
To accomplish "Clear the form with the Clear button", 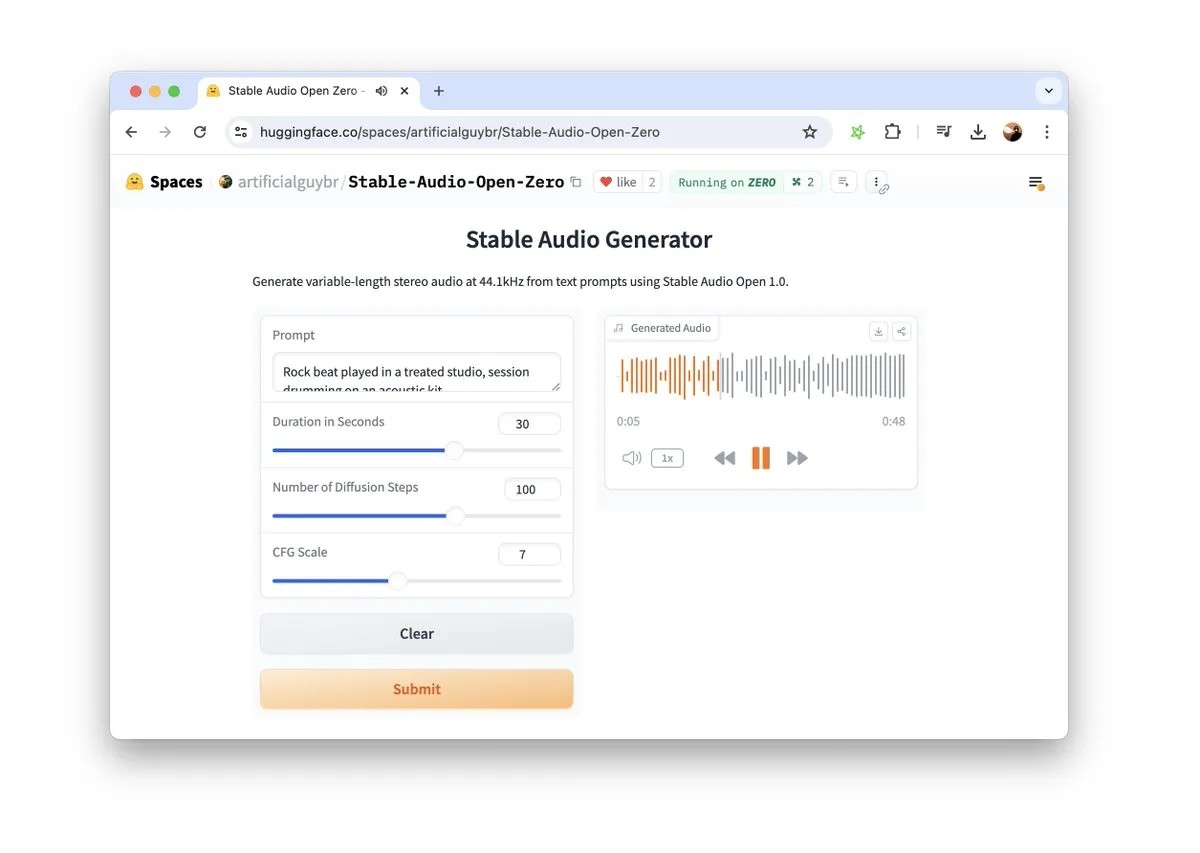I will pos(416,633).
